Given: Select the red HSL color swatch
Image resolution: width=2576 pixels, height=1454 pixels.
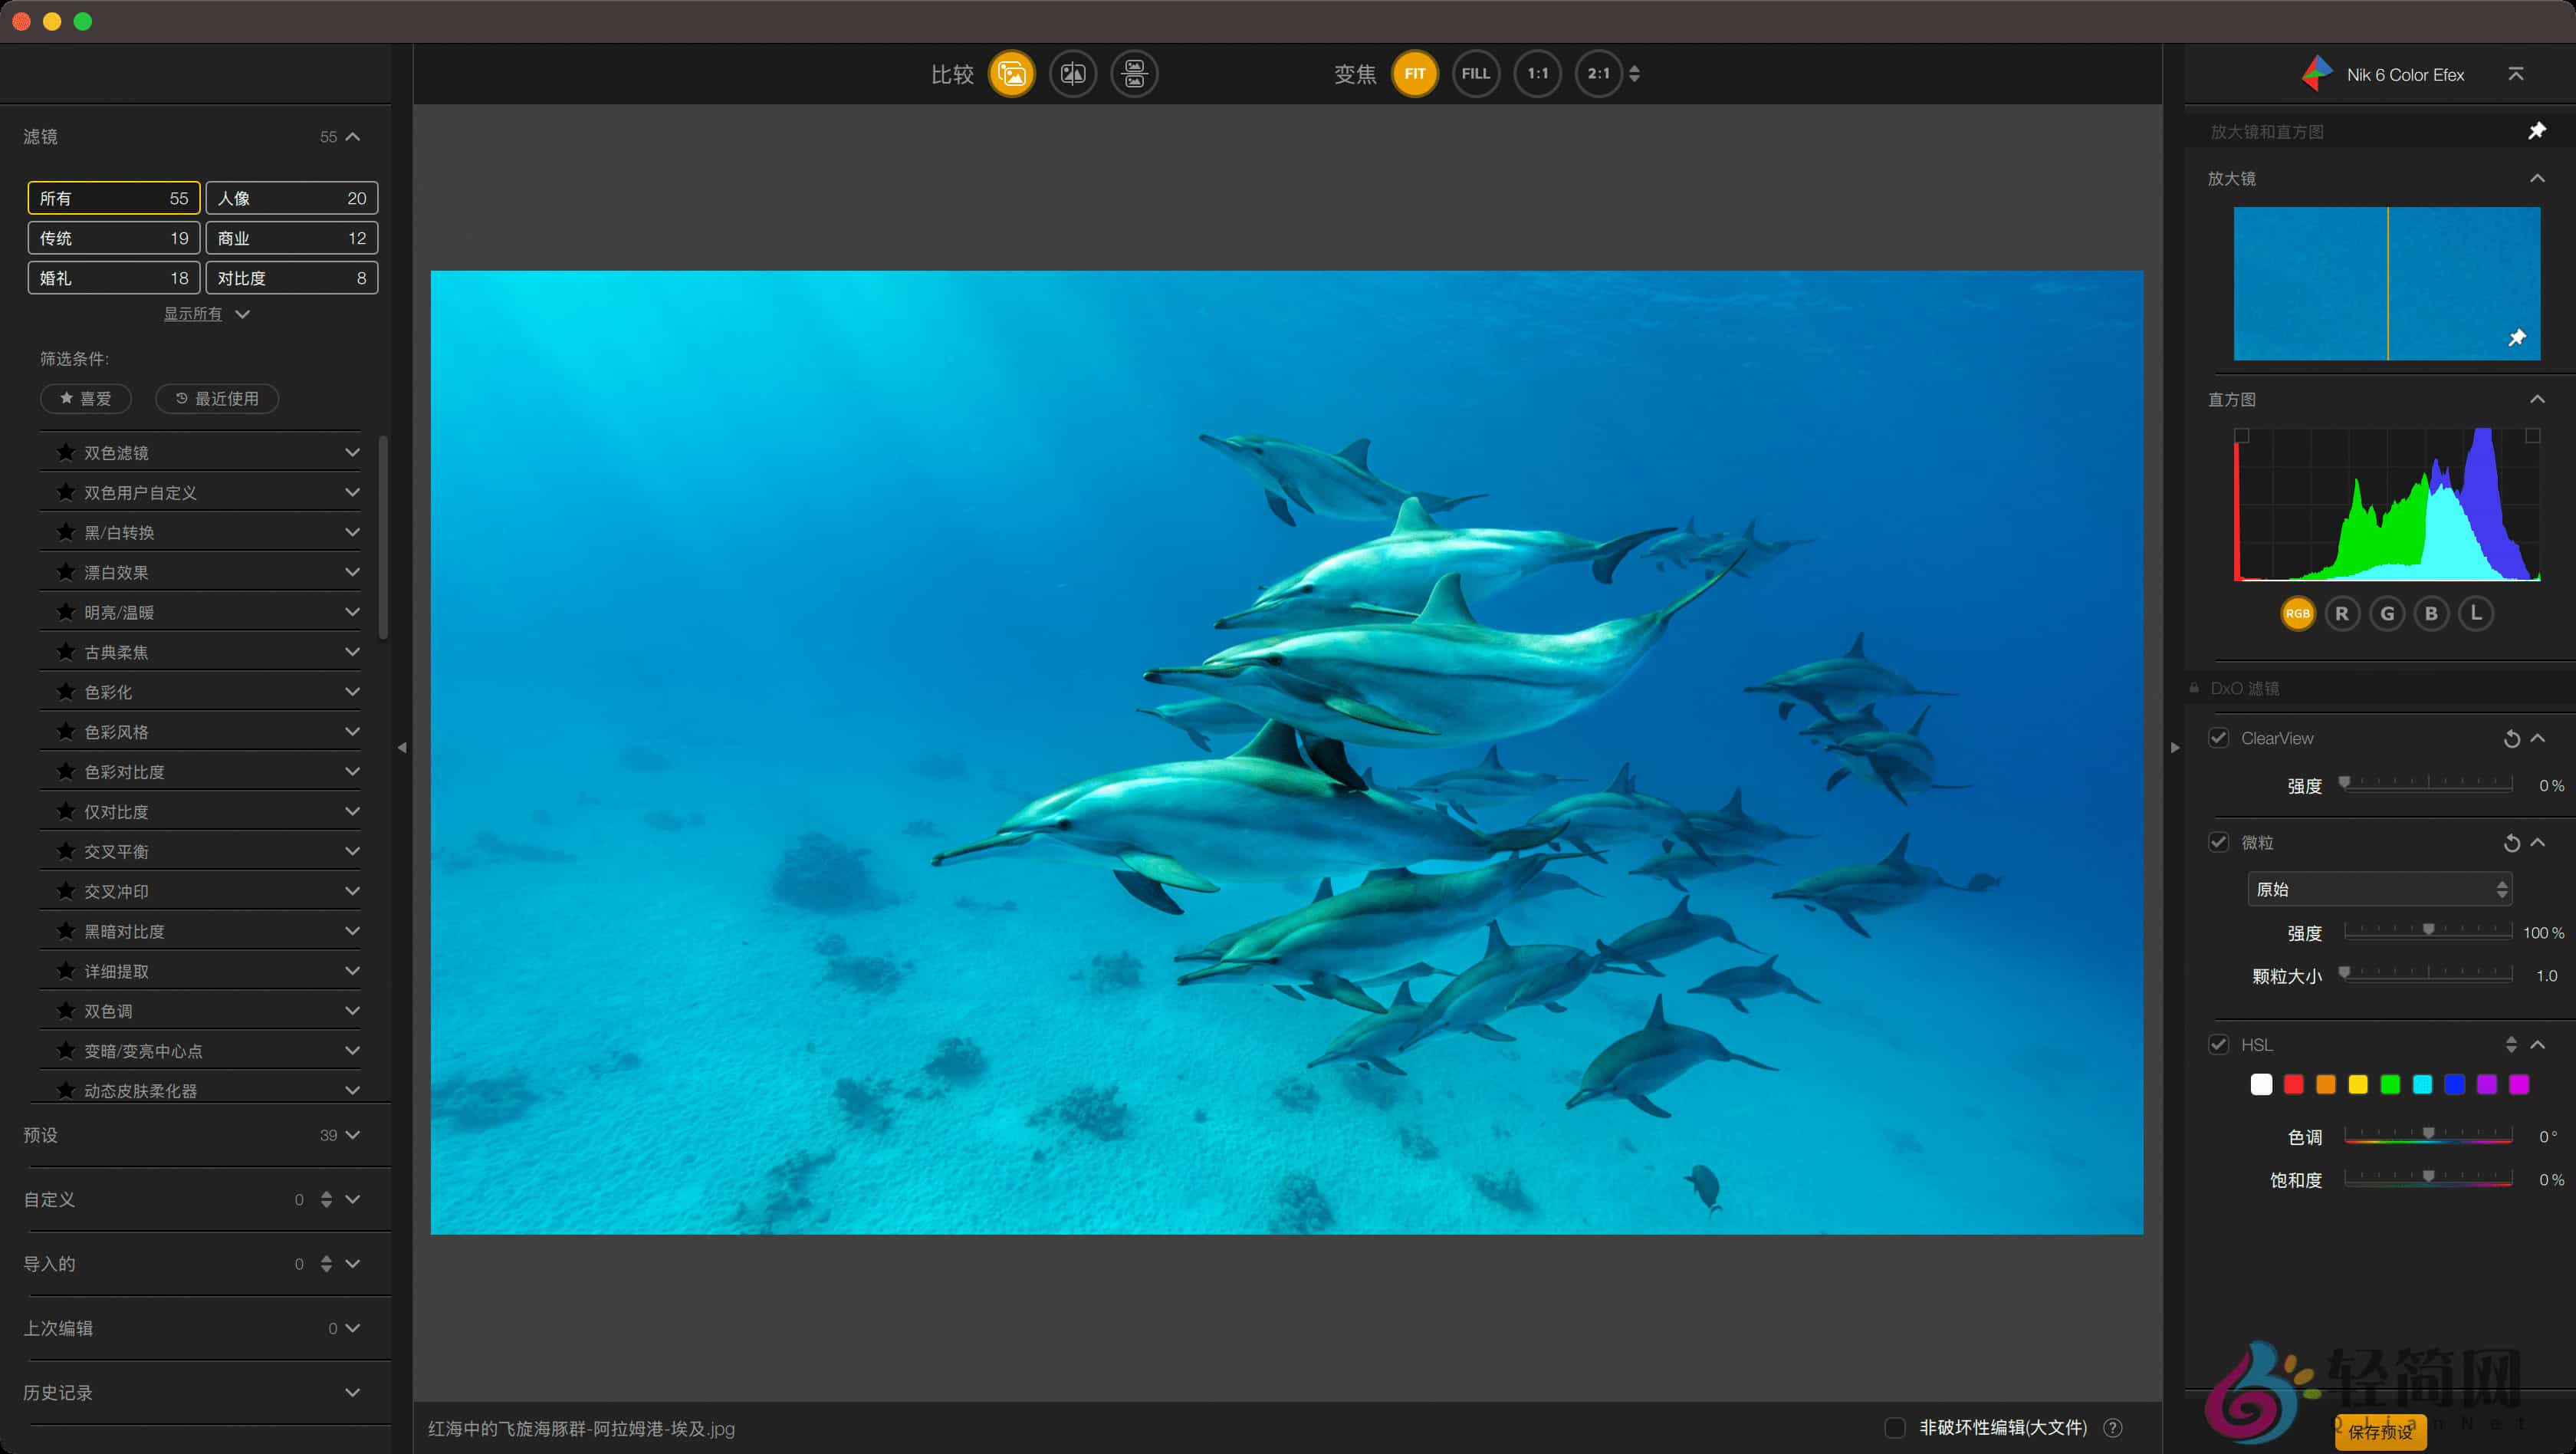Looking at the screenshot, I should [x=2294, y=1084].
